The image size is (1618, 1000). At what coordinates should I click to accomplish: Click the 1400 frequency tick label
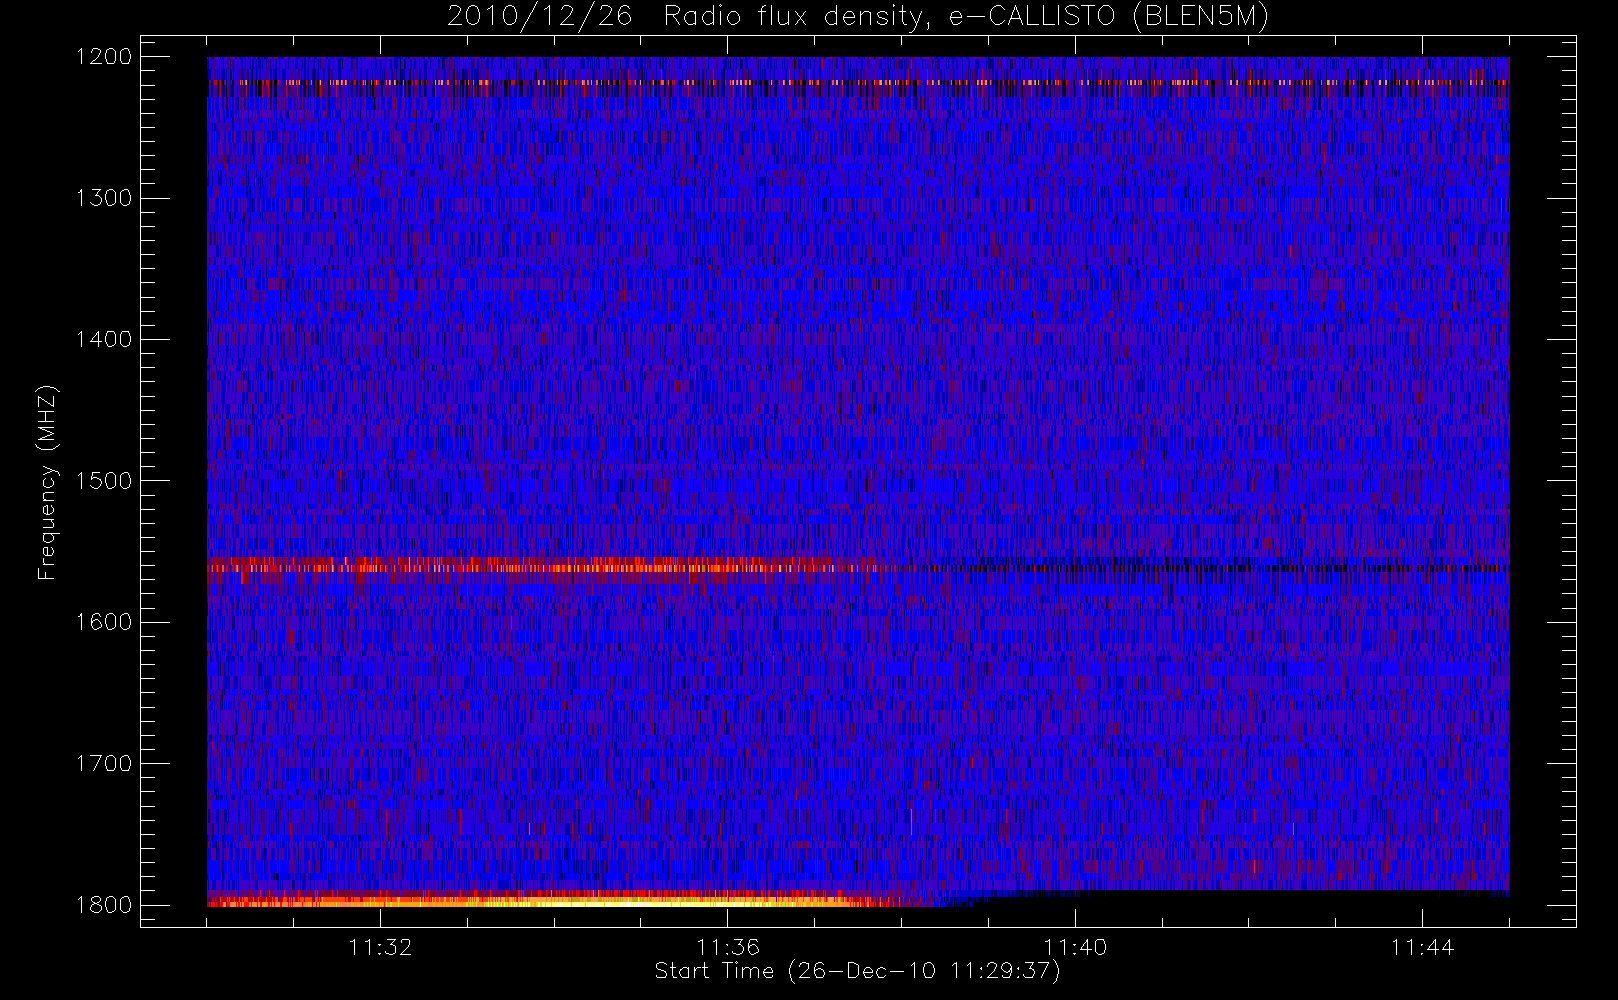104,339
